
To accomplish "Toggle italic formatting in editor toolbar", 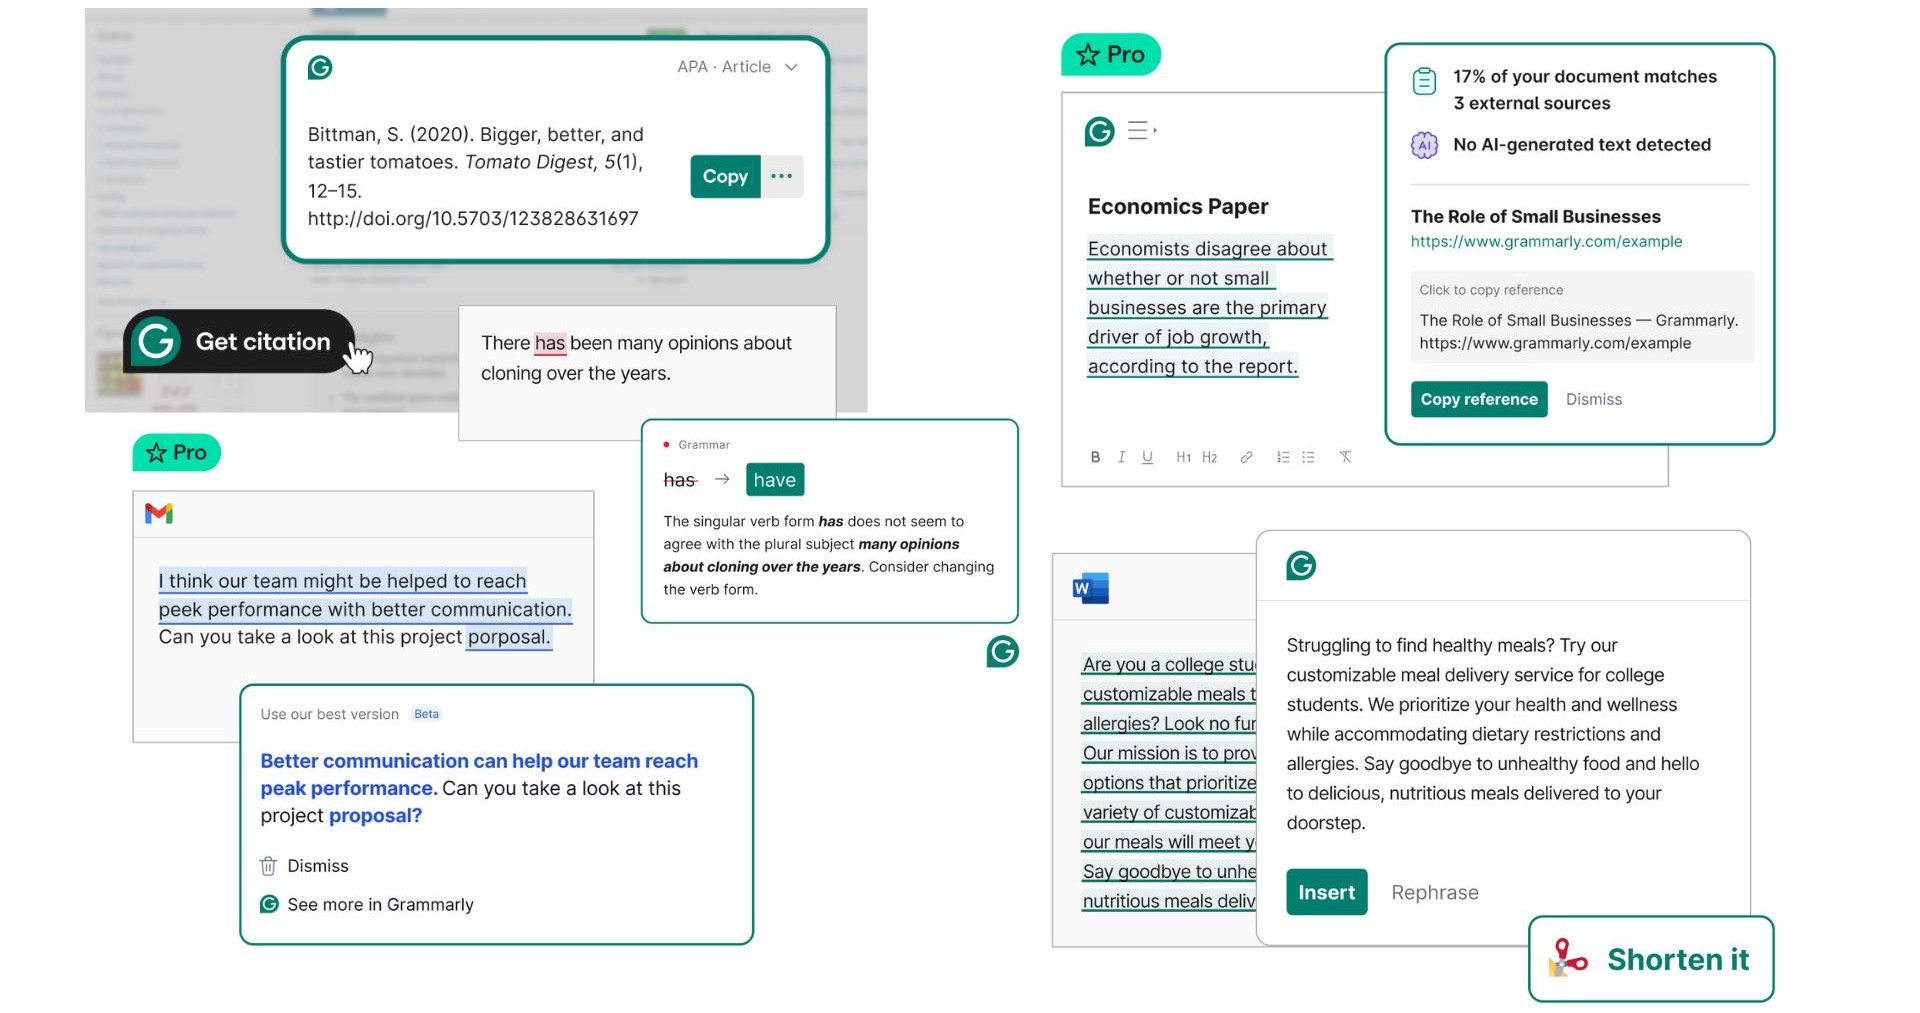I will pyautogui.click(x=1121, y=457).
